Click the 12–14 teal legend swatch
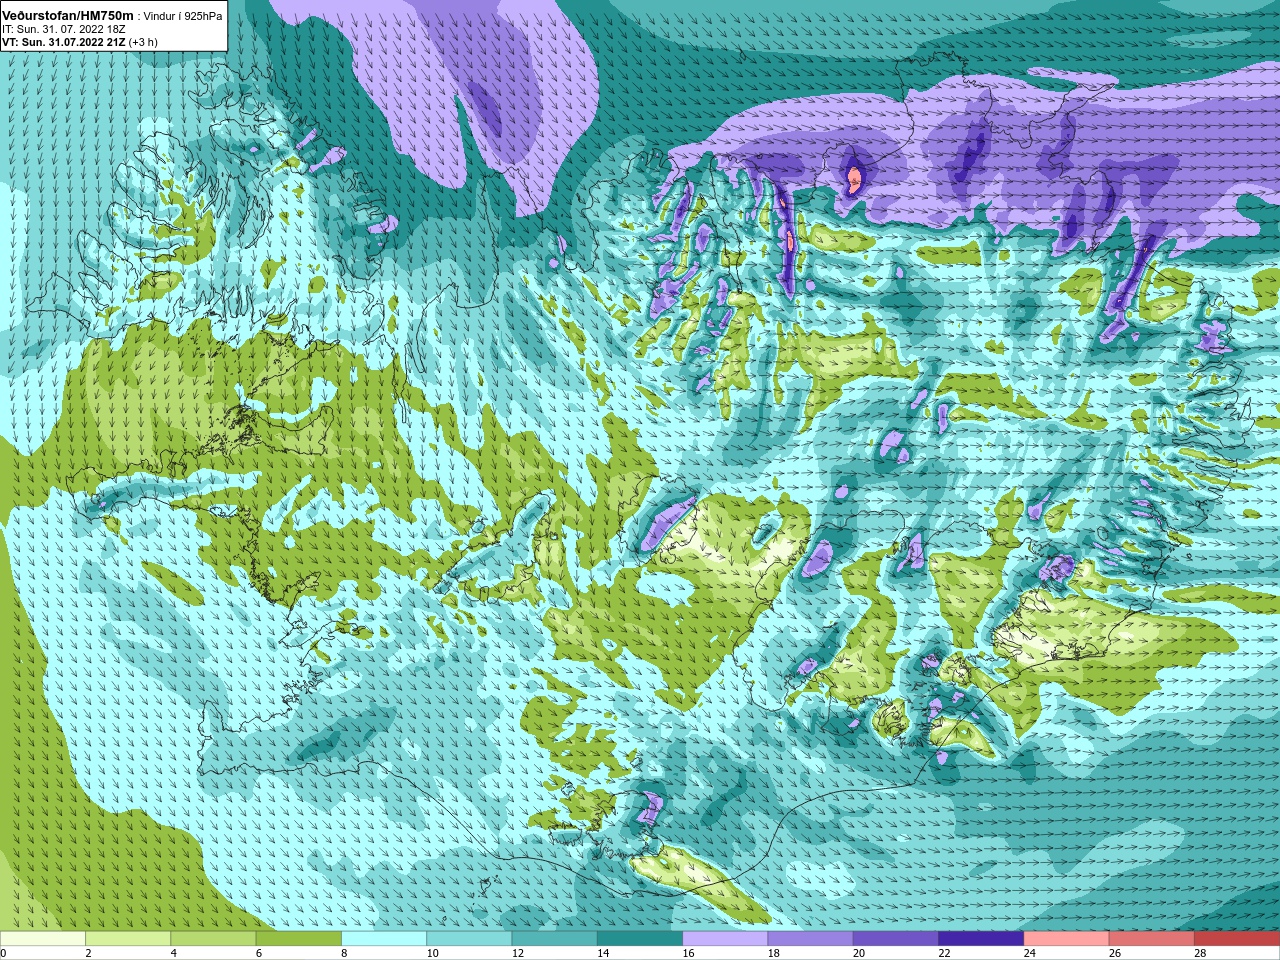1280x960 pixels. click(555, 938)
